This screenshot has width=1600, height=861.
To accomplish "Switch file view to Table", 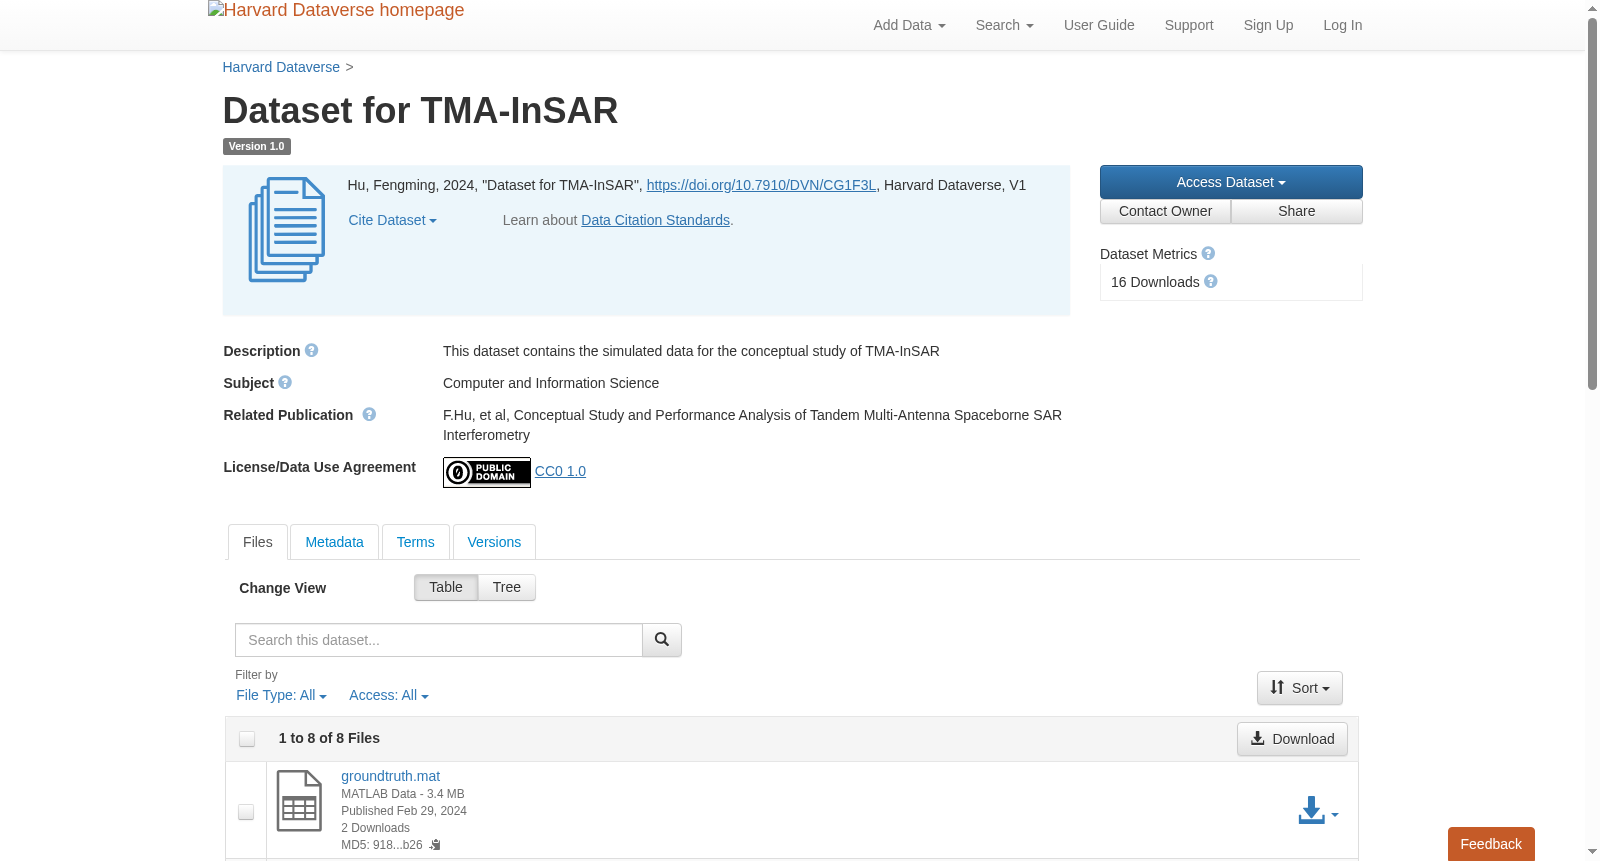I will click(x=446, y=588).
